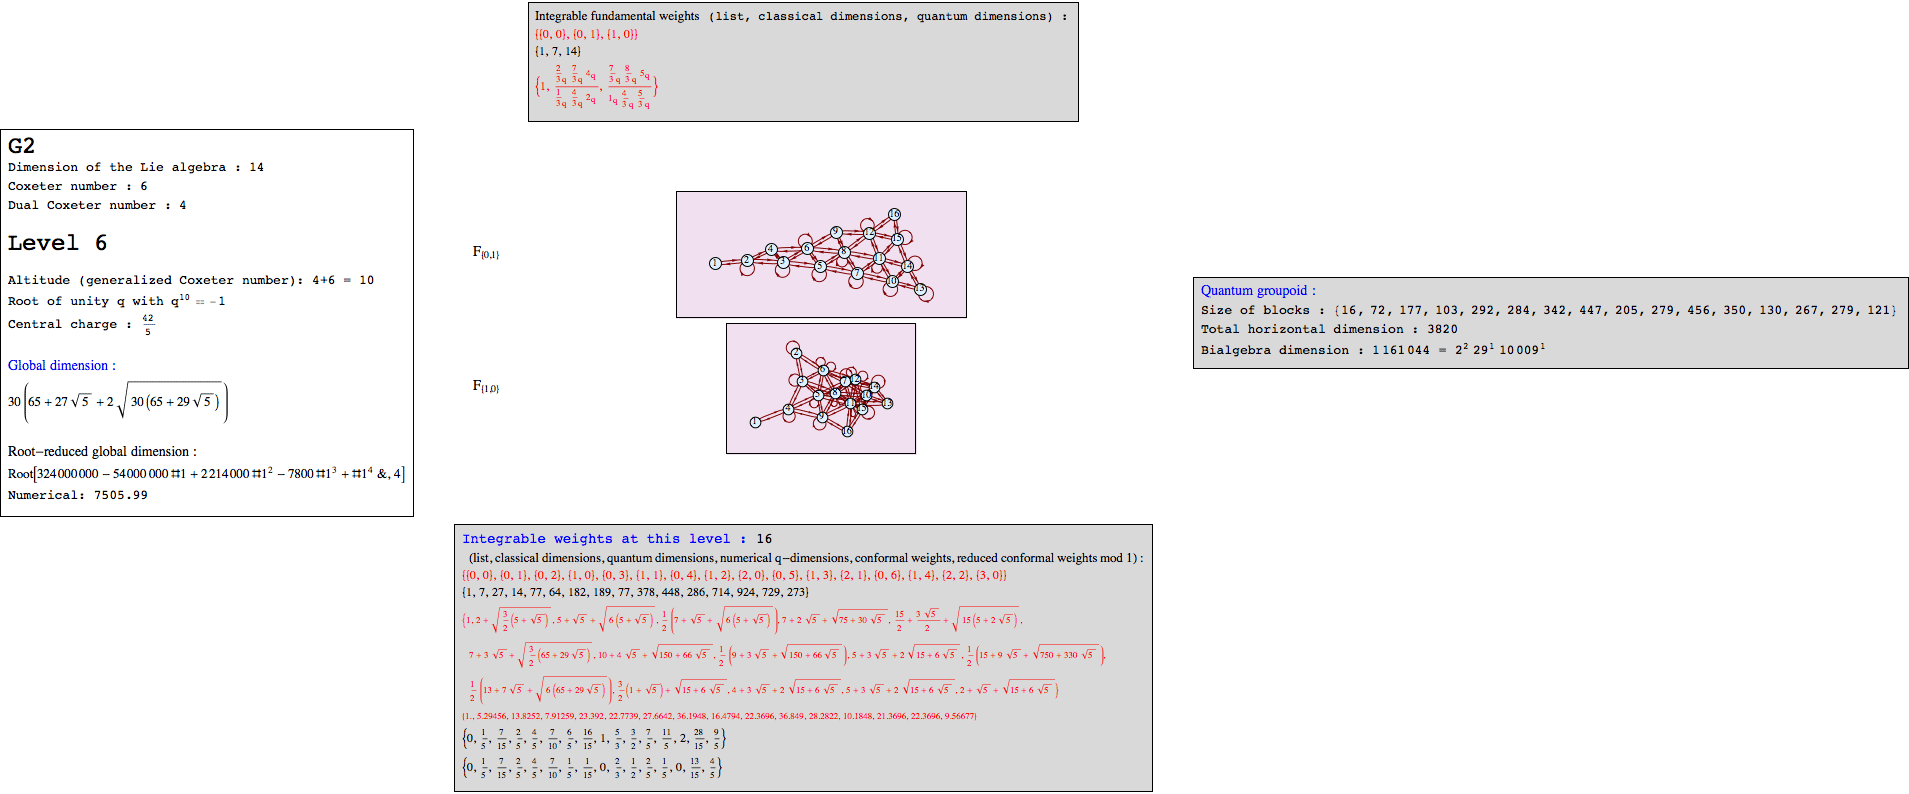Click the 'Numerical: 7505.99' value
This screenshot has height=794, width=1909.
pyautogui.click(x=78, y=495)
